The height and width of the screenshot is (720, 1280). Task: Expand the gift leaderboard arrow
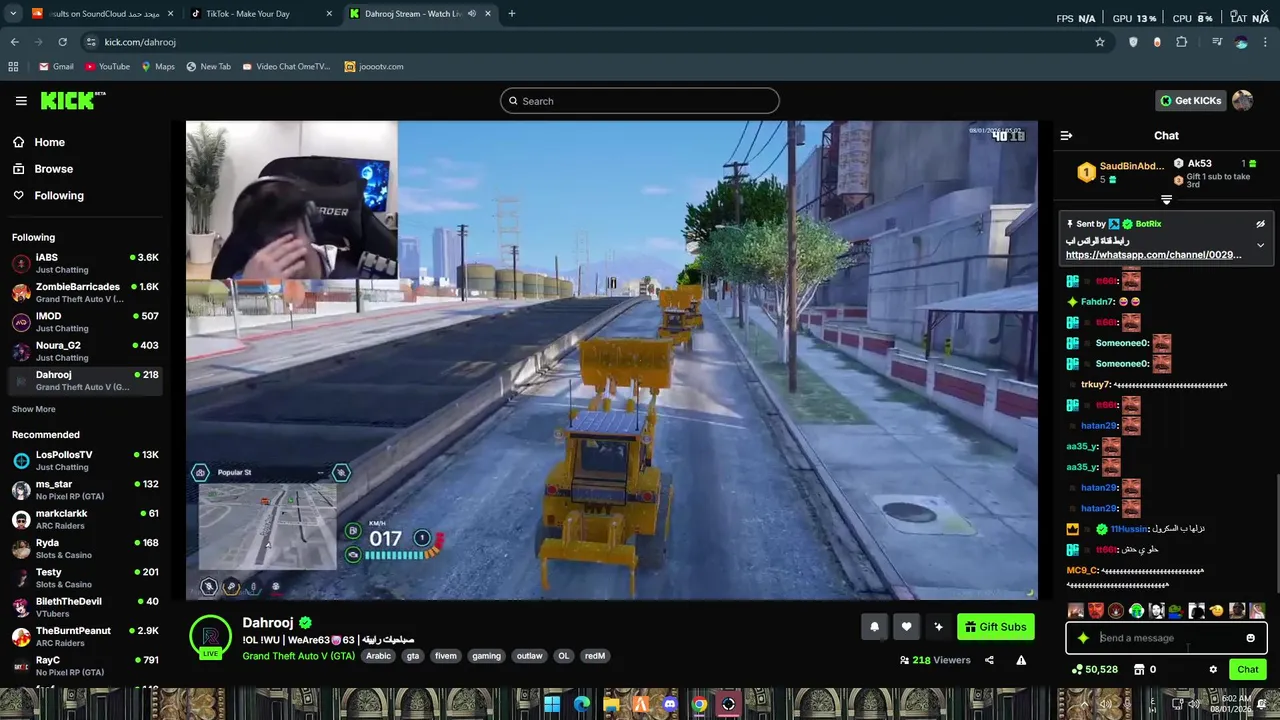[x=1166, y=200]
